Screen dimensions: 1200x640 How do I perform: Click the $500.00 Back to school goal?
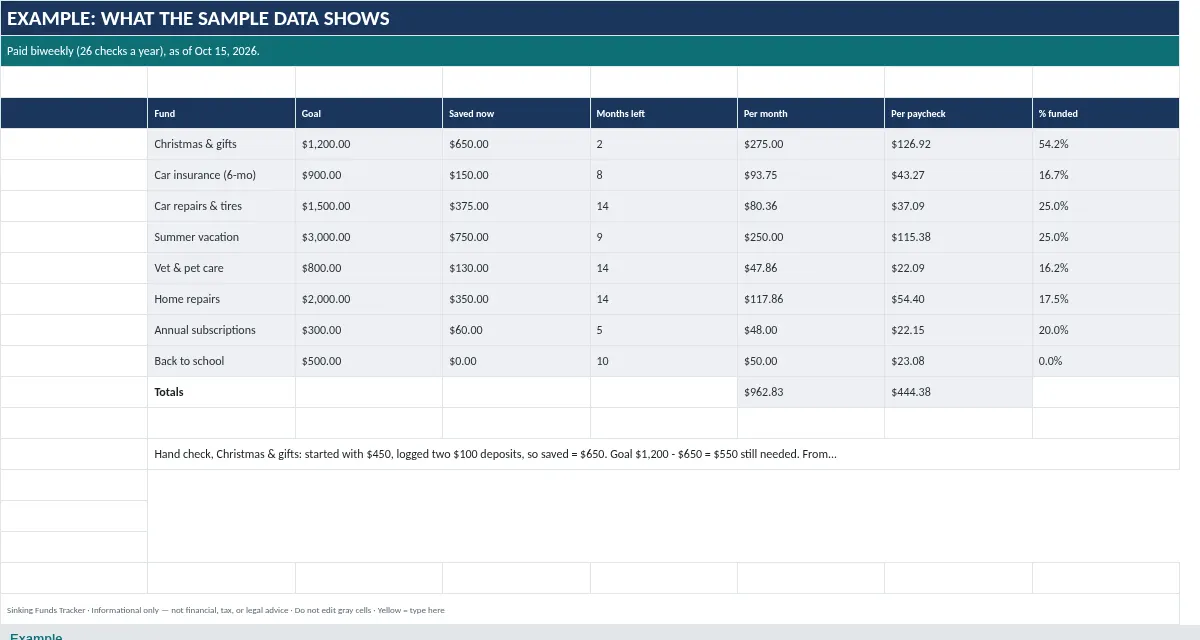click(369, 361)
